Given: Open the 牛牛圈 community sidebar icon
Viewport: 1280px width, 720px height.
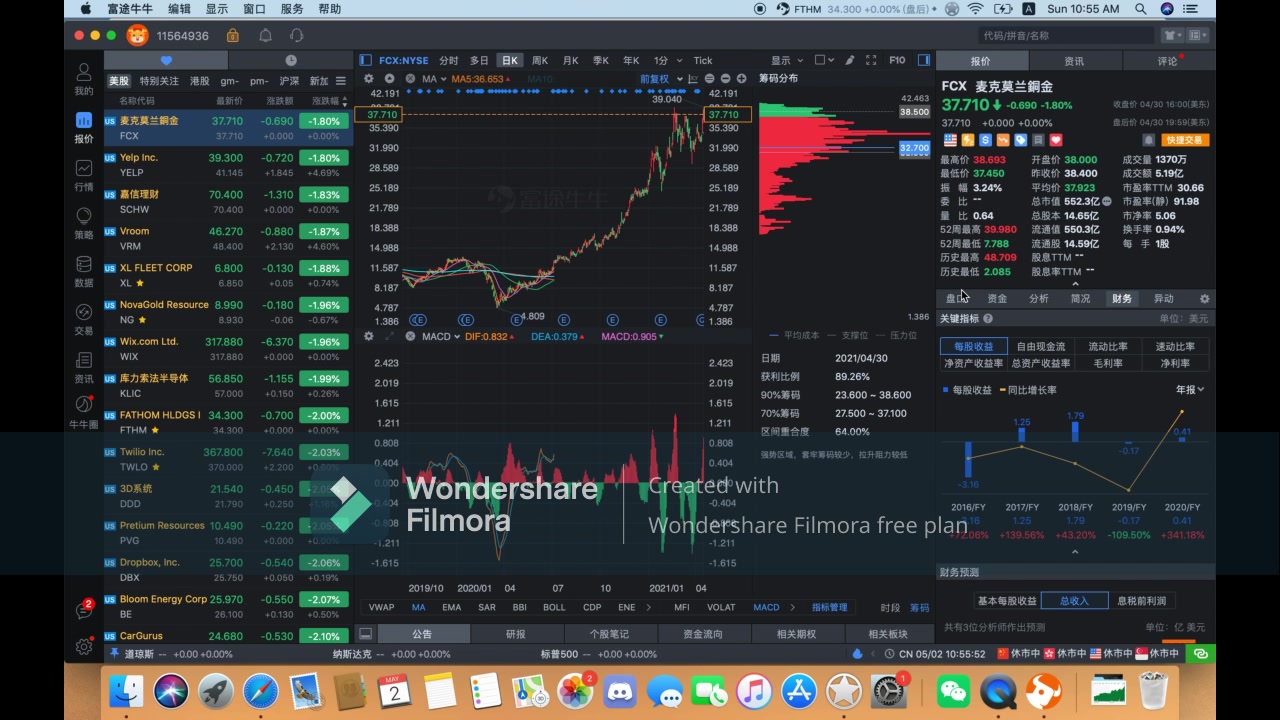Looking at the screenshot, I should pyautogui.click(x=84, y=413).
